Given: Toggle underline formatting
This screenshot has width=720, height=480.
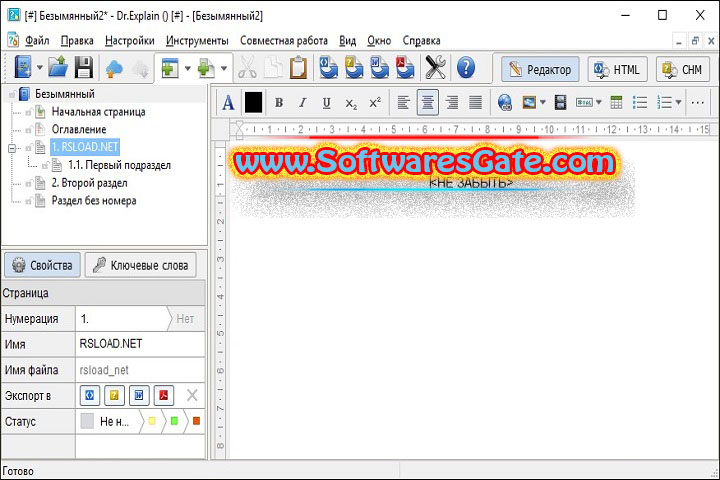Looking at the screenshot, I should point(326,102).
